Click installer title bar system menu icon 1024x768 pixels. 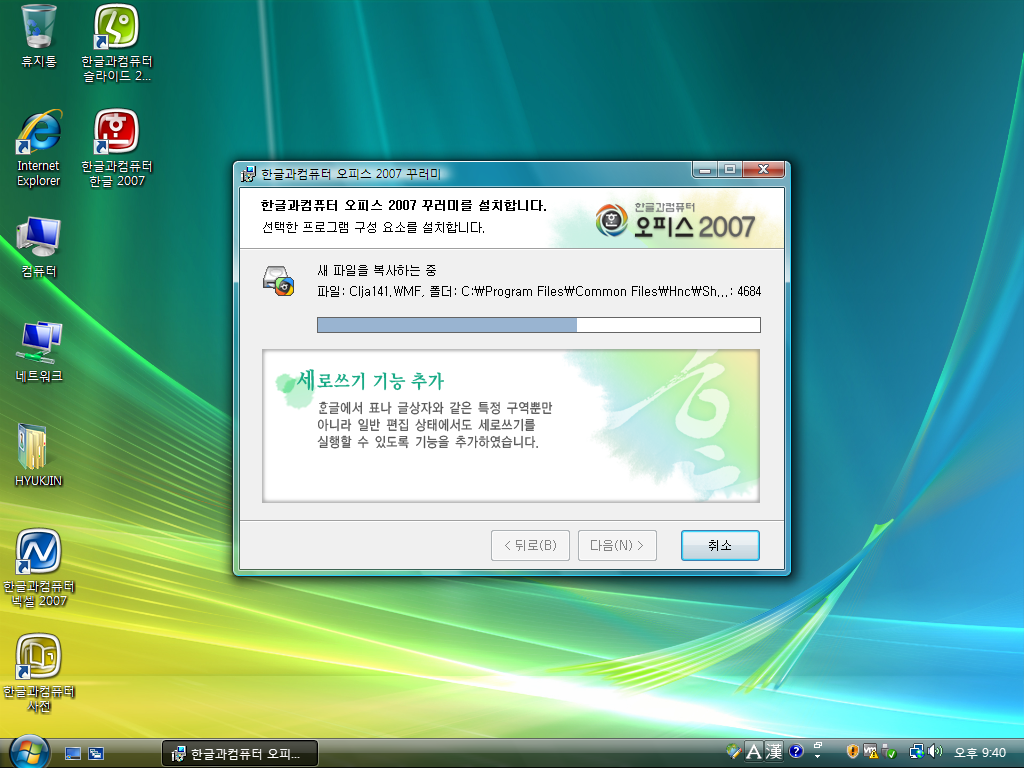(x=248, y=174)
